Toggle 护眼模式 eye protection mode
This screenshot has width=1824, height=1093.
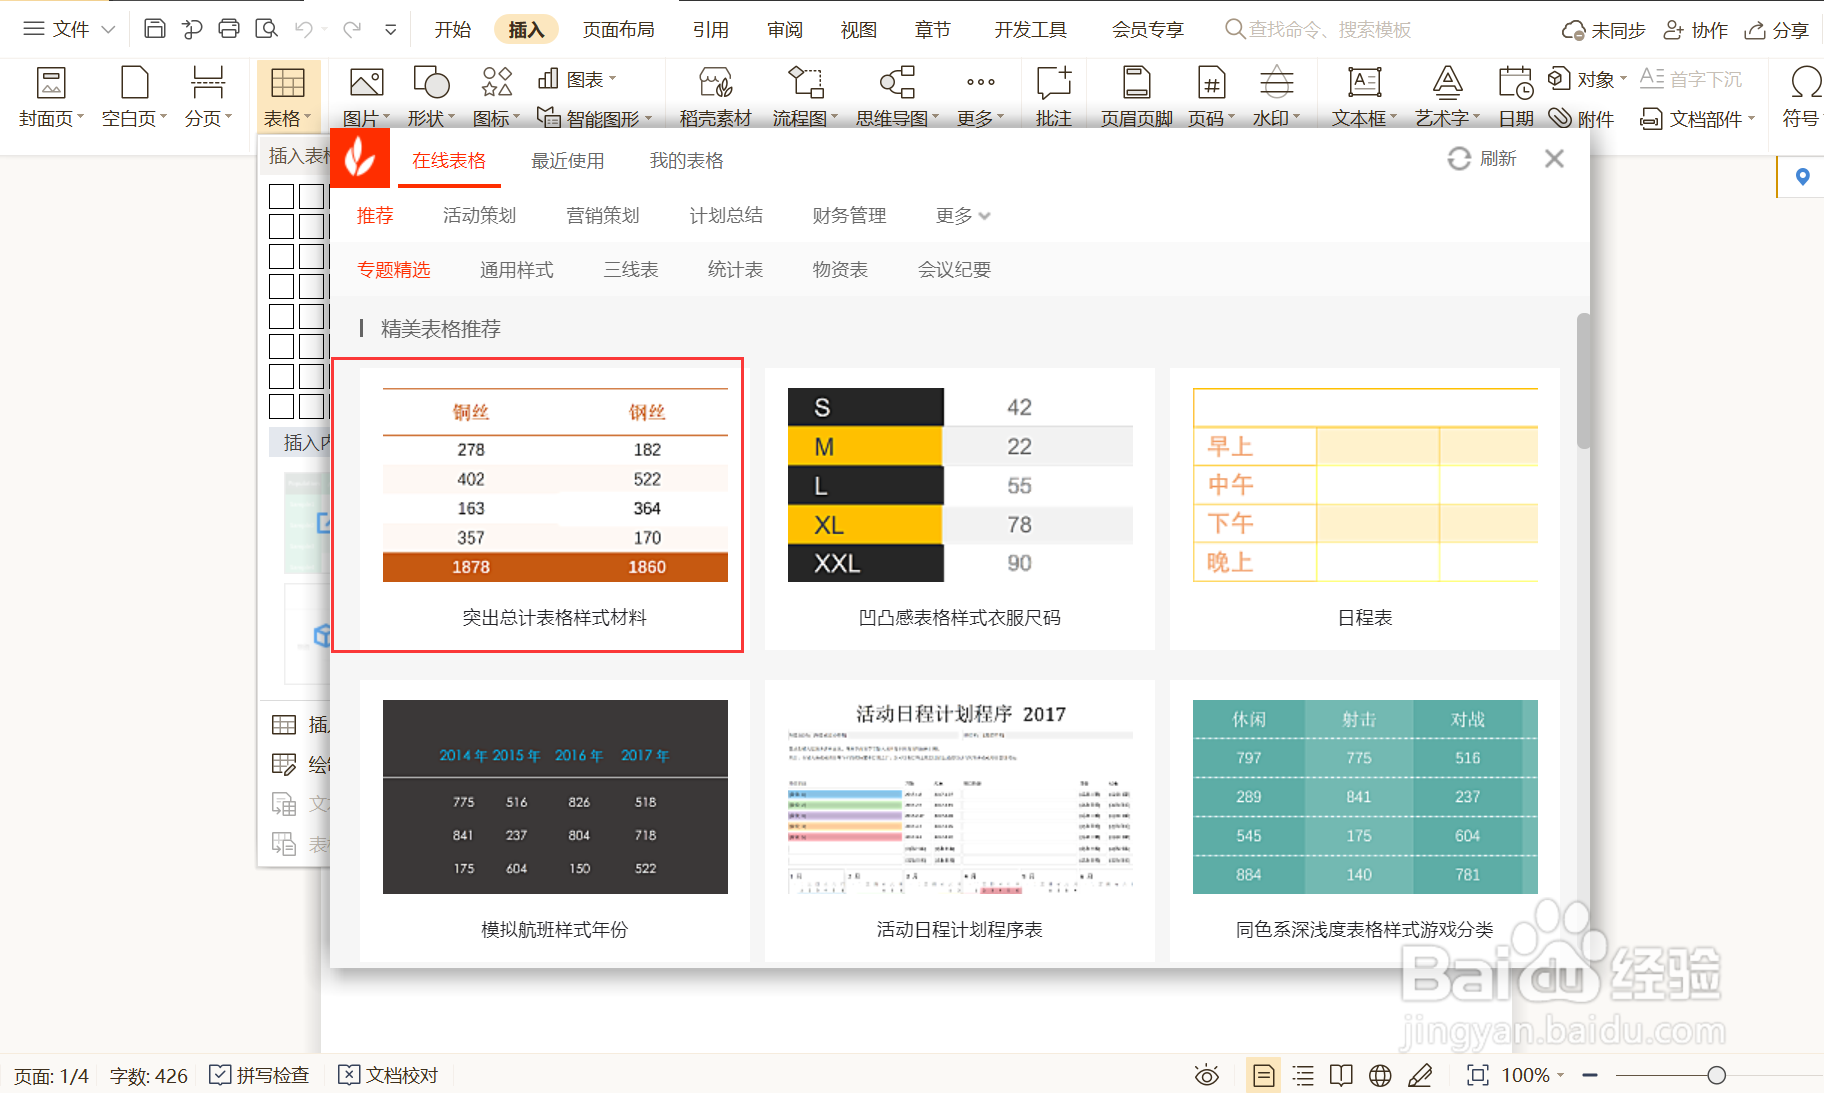tap(1207, 1075)
